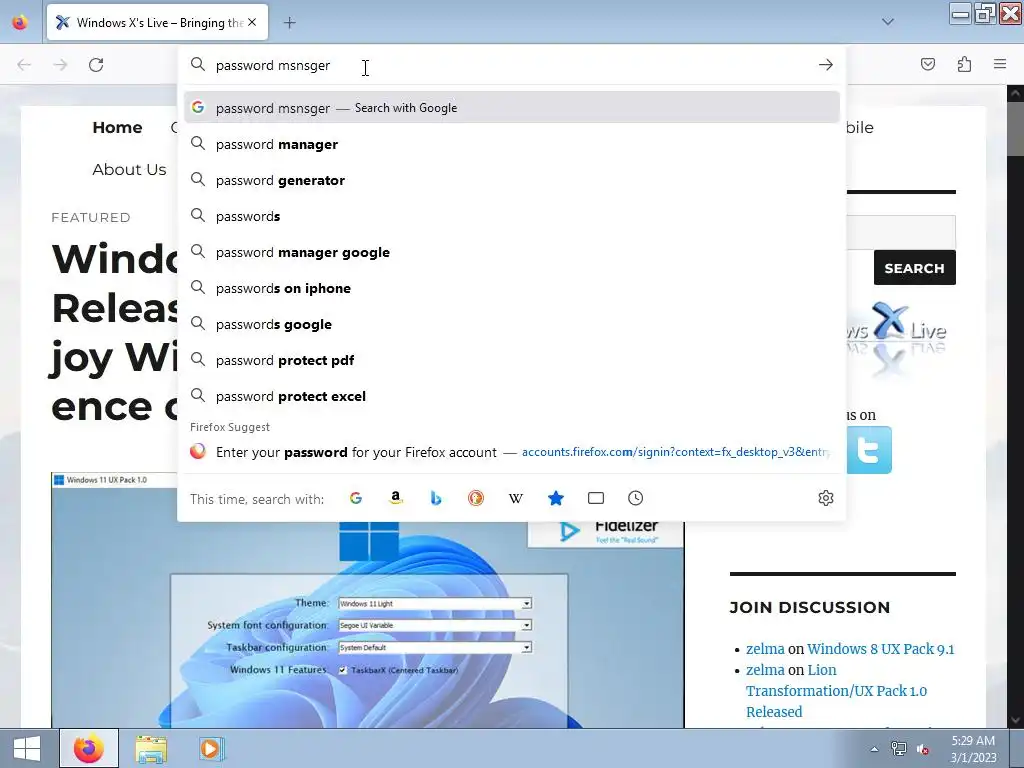1024x768 pixels.
Task: Close the Windows X's Live tab
Action: click(x=252, y=22)
